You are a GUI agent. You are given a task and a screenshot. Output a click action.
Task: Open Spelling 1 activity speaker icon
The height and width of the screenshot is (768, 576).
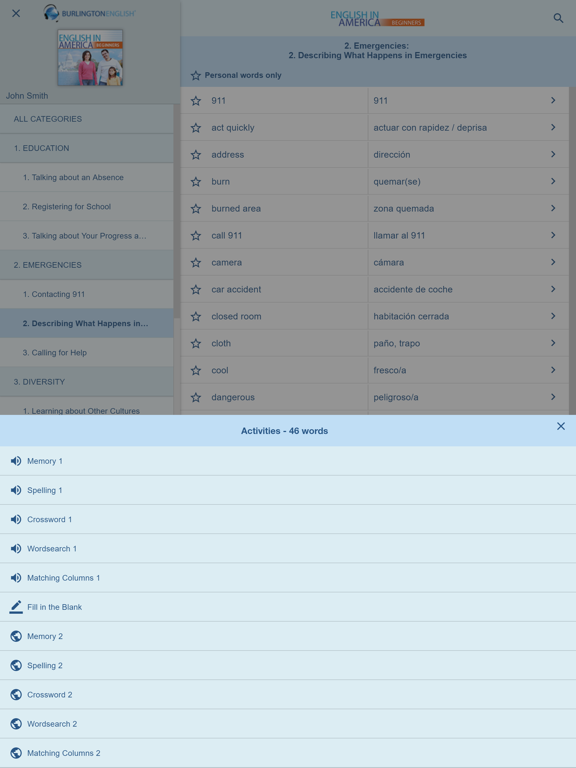[x=16, y=490]
